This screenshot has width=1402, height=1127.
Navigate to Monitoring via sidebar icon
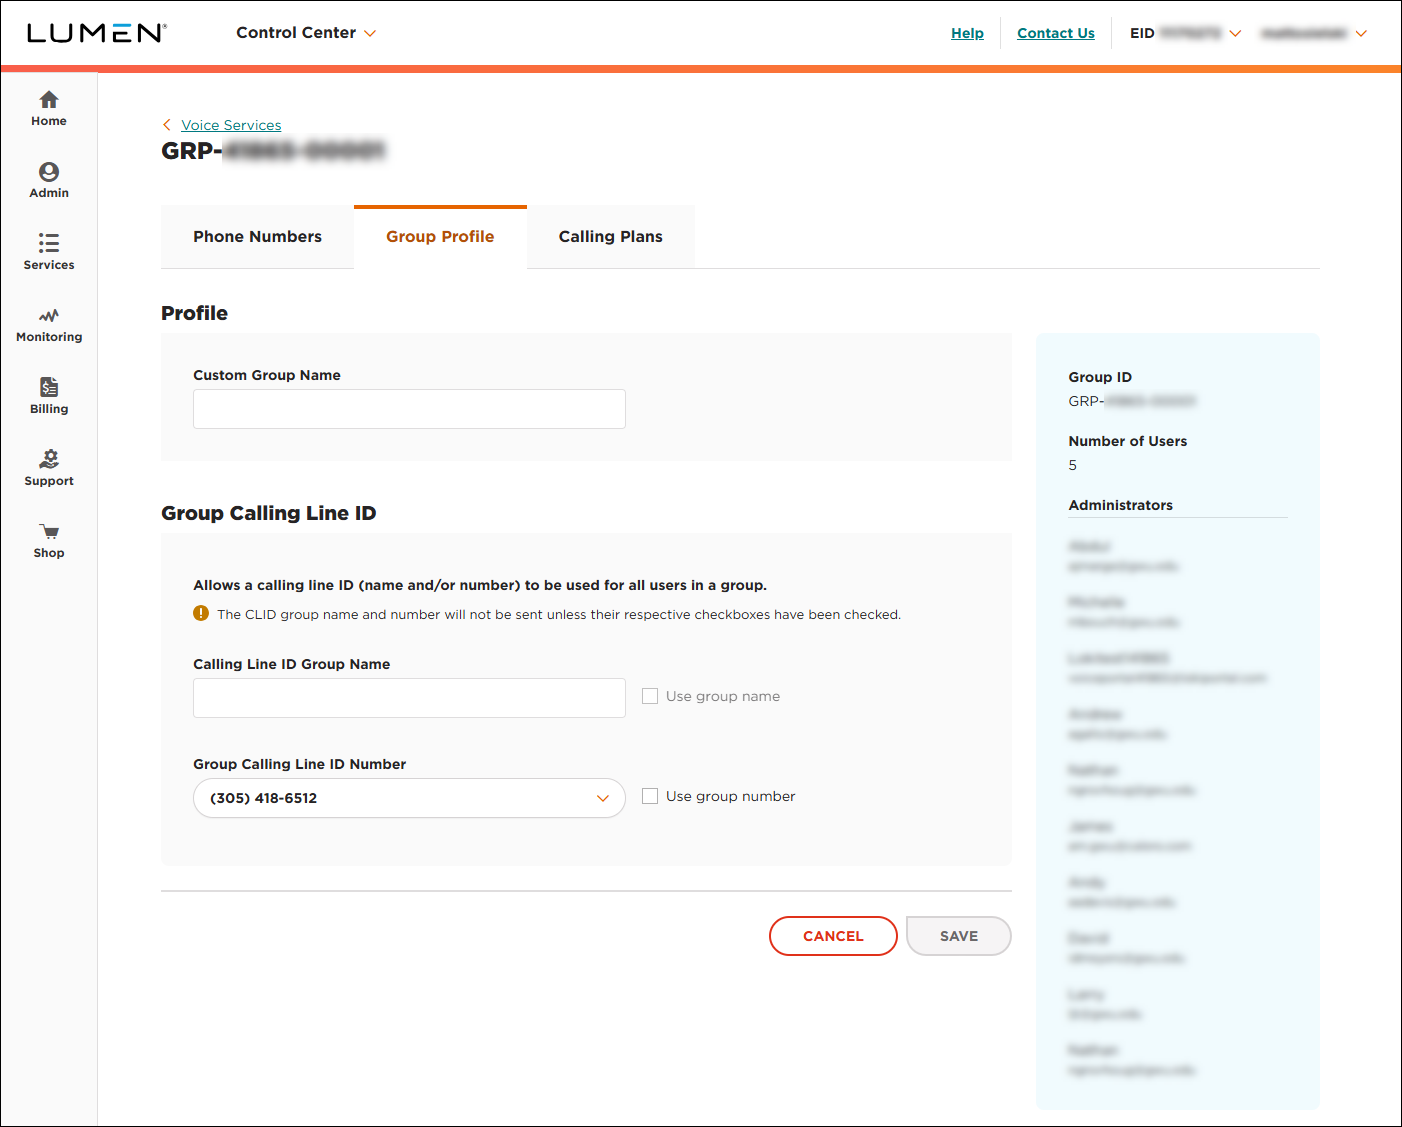(x=48, y=323)
